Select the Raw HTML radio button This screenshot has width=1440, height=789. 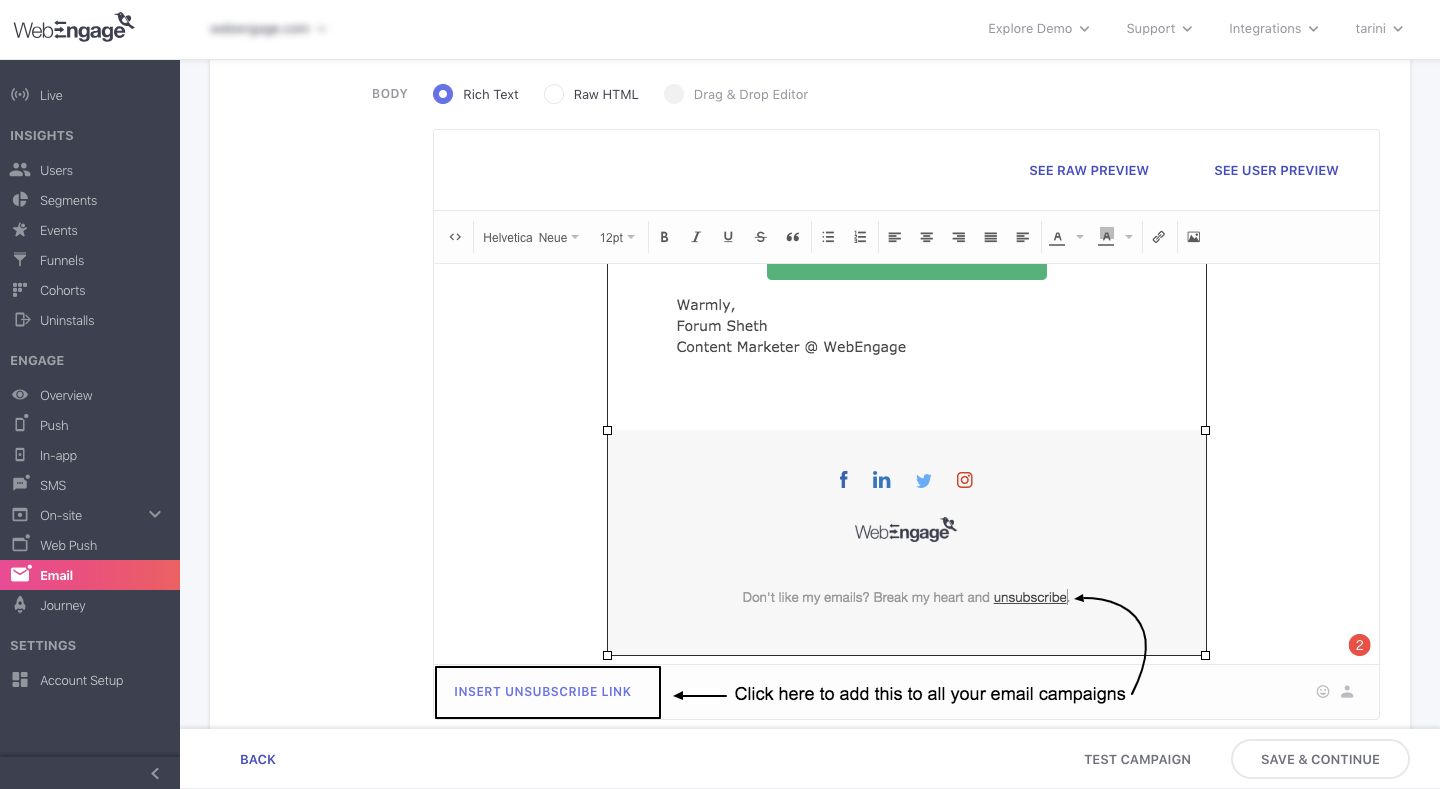click(x=554, y=94)
